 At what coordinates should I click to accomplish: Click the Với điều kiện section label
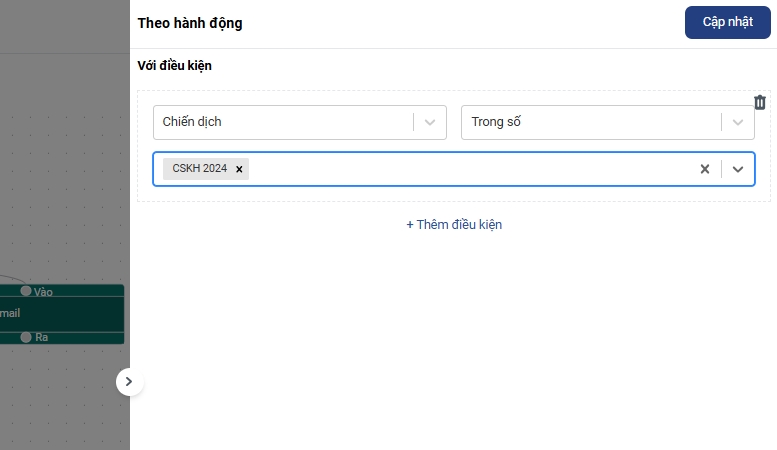pos(175,66)
